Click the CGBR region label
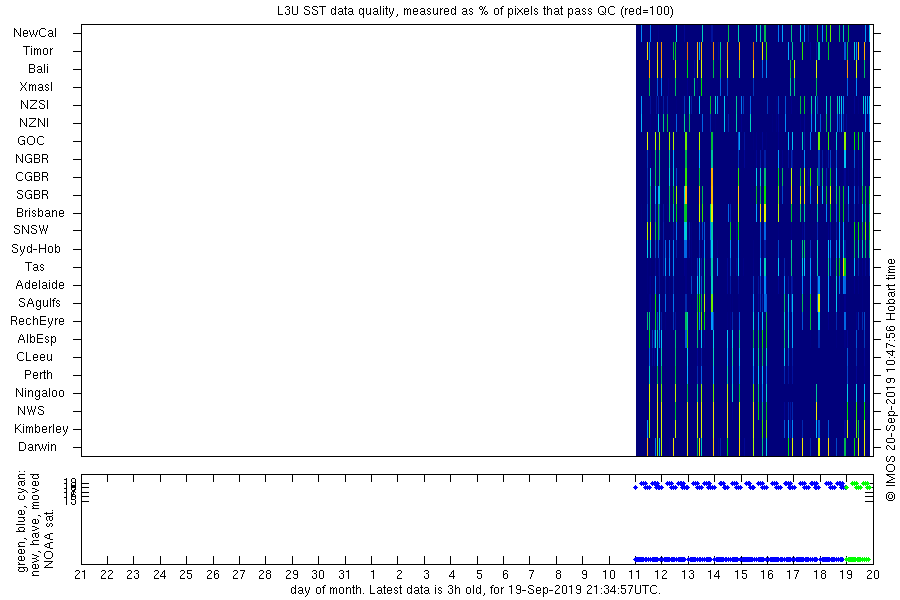 (x=32, y=177)
